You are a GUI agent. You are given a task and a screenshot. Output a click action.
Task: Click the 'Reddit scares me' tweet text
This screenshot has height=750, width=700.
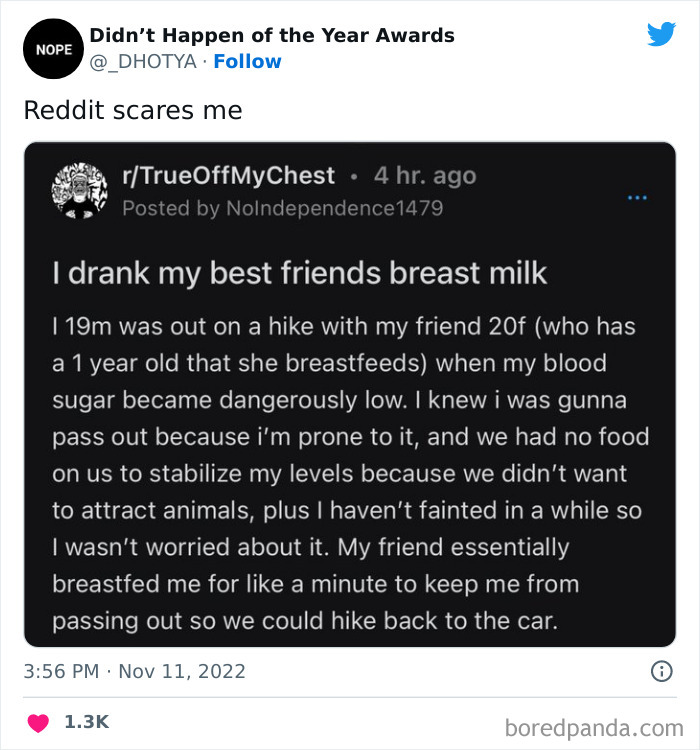click(x=133, y=109)
